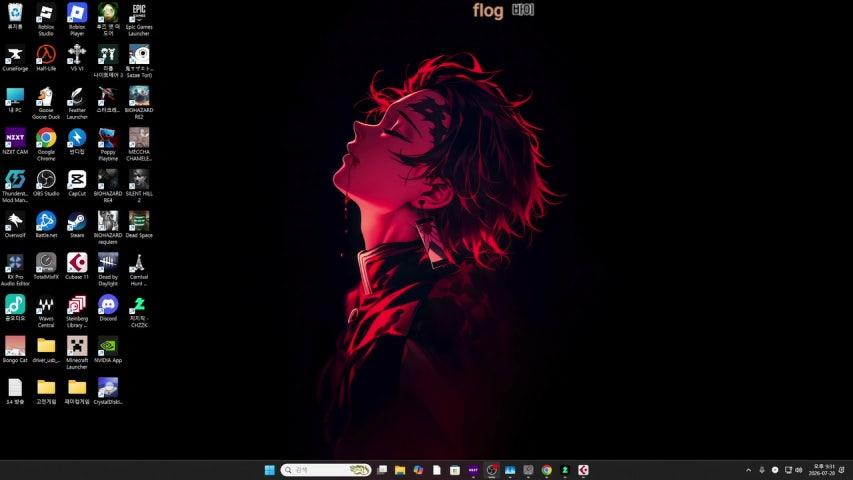Screen dimensions: 853x480
Task: Launch Battle.net from the desktop
Action: [x=46, y=225]
